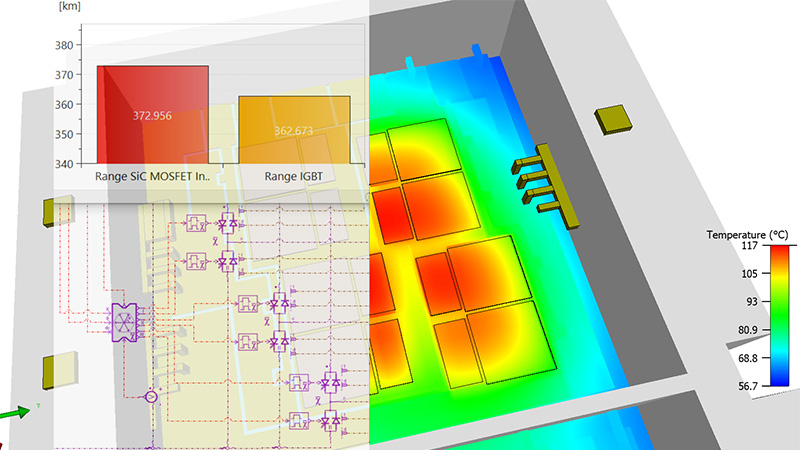
Task: Click the Range IGBT axis label
Action: tap(293, 176)
